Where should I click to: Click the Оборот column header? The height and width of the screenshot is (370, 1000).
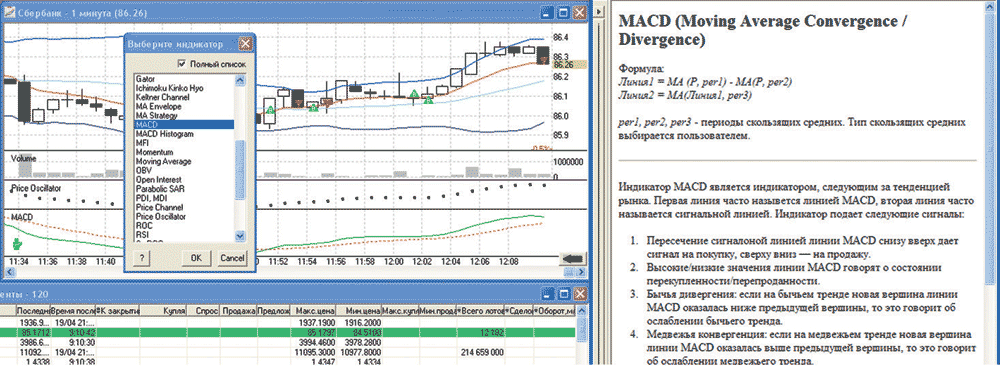(x=555, y=312)
